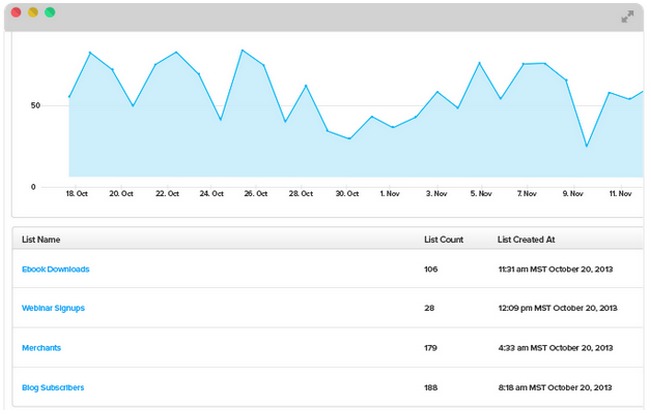
Task: Select the count 106 for Ebook Downloads
Action: click(431, 269)
